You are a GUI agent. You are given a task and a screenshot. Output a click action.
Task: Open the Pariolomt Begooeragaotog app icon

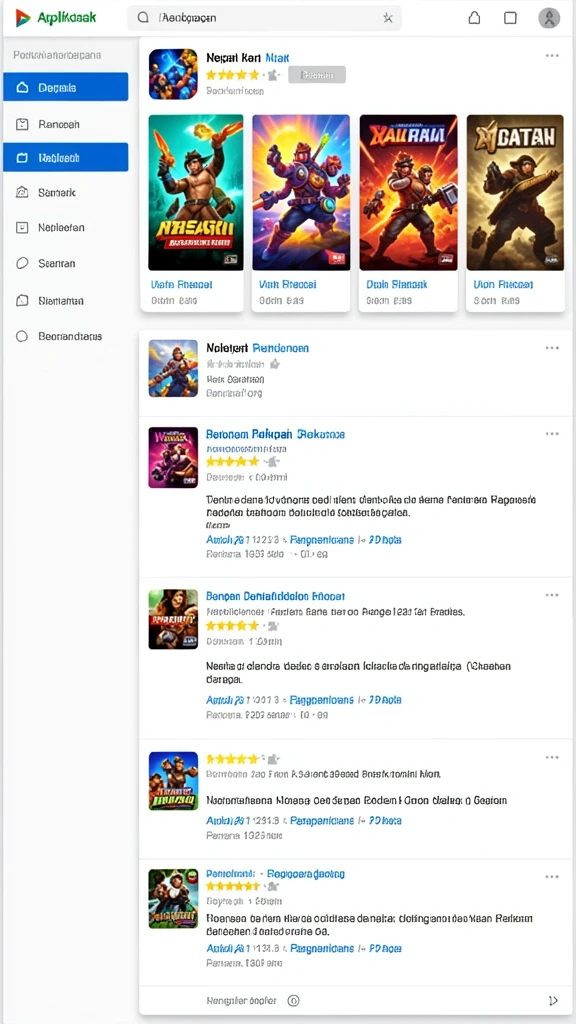point(173,898)
